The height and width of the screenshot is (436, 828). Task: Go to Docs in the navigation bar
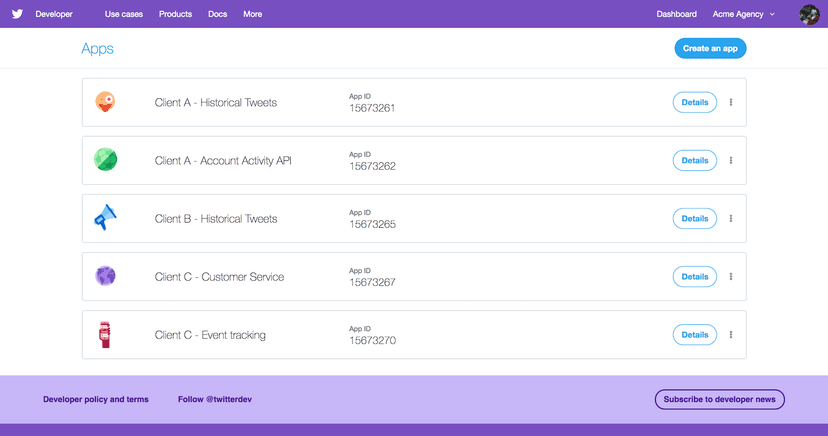[x=218, y=14]
